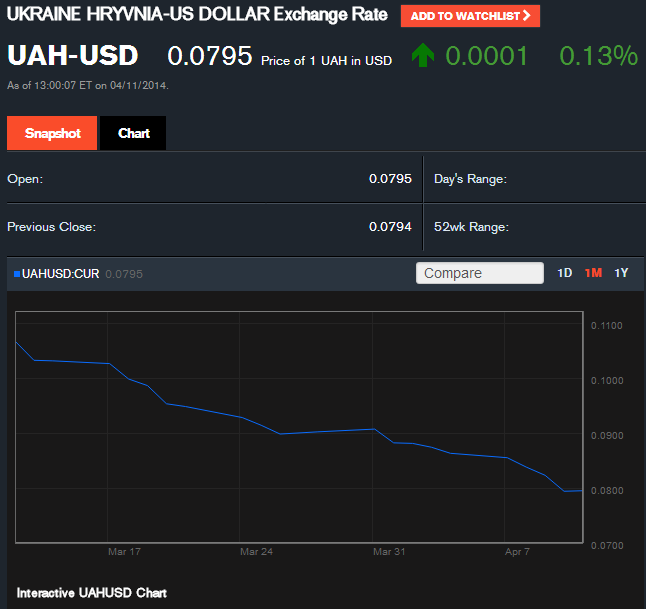Focus the Compare input field

tap(479, 273)
